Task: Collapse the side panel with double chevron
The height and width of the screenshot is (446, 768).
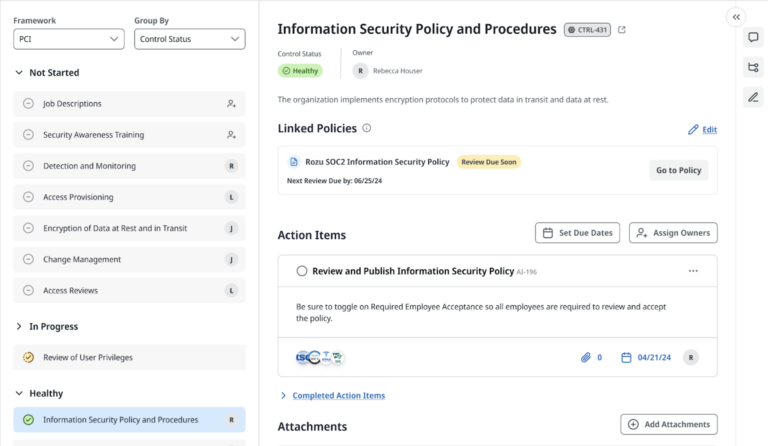Action: (x=736, y=17)
